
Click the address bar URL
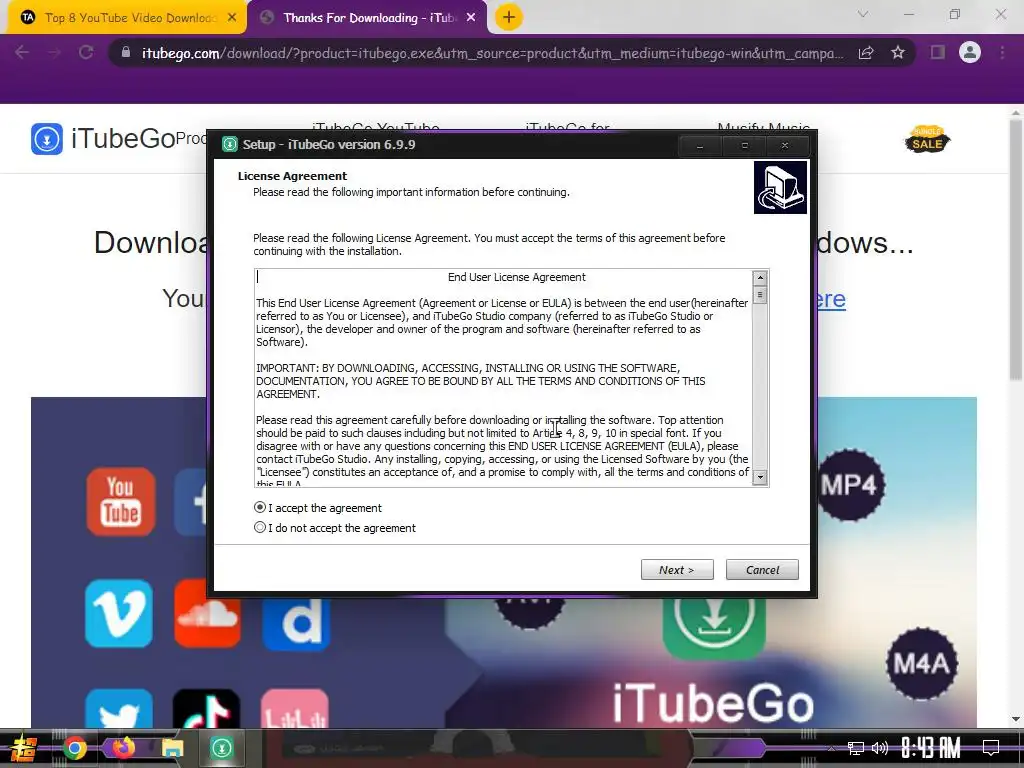[492, 53]
